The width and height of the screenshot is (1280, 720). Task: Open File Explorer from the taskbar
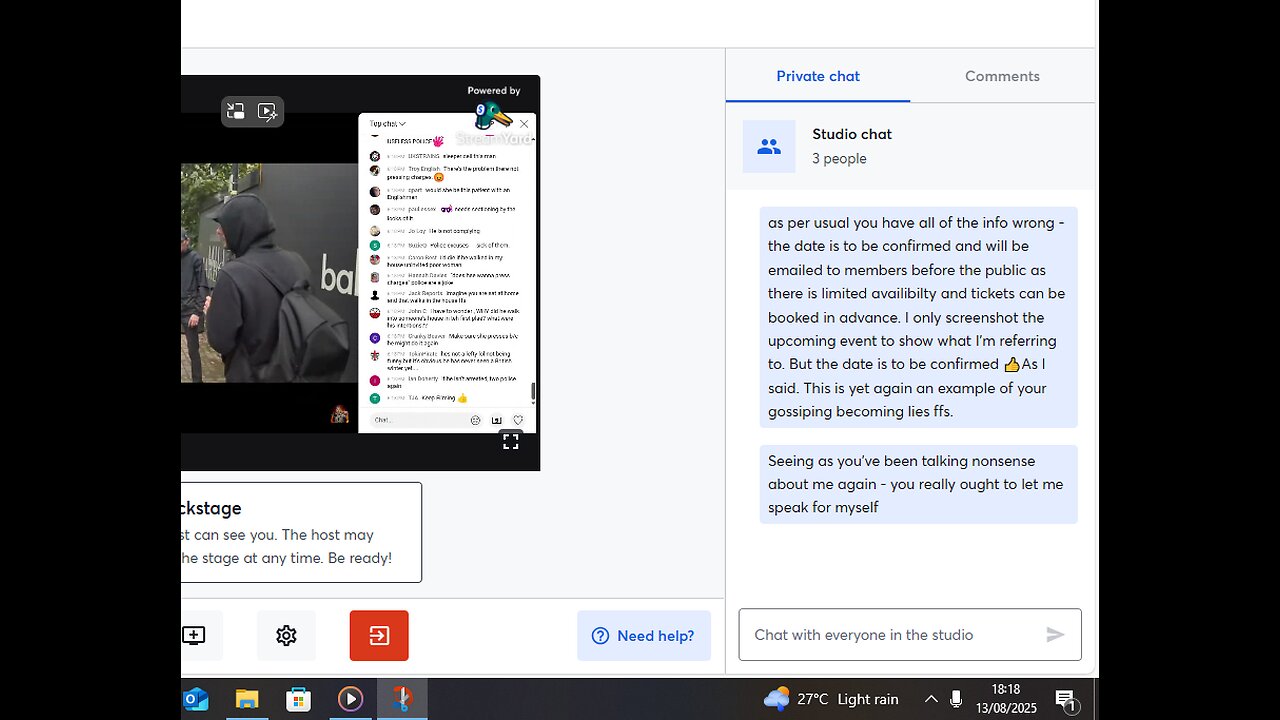click(247, 699)
